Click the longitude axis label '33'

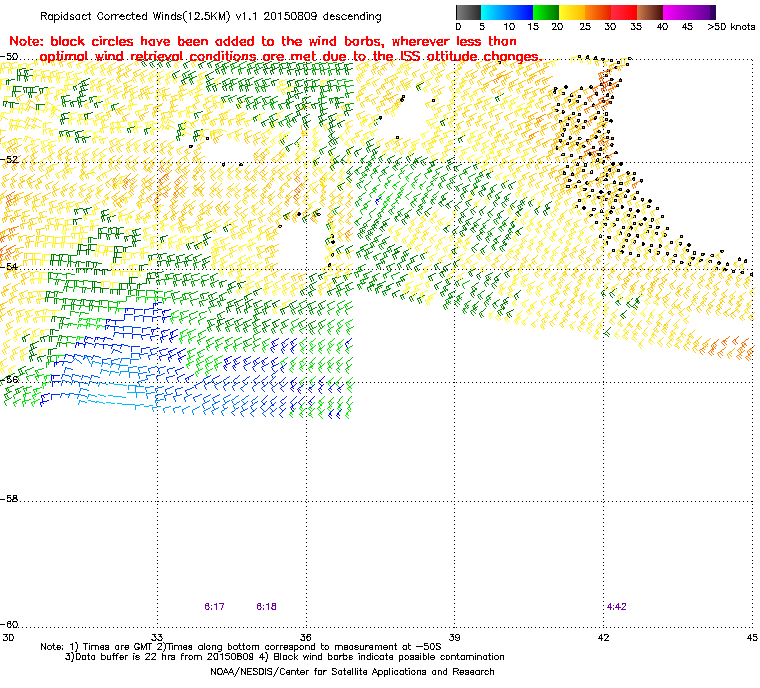pyautogui.click(x=157, y=637)
